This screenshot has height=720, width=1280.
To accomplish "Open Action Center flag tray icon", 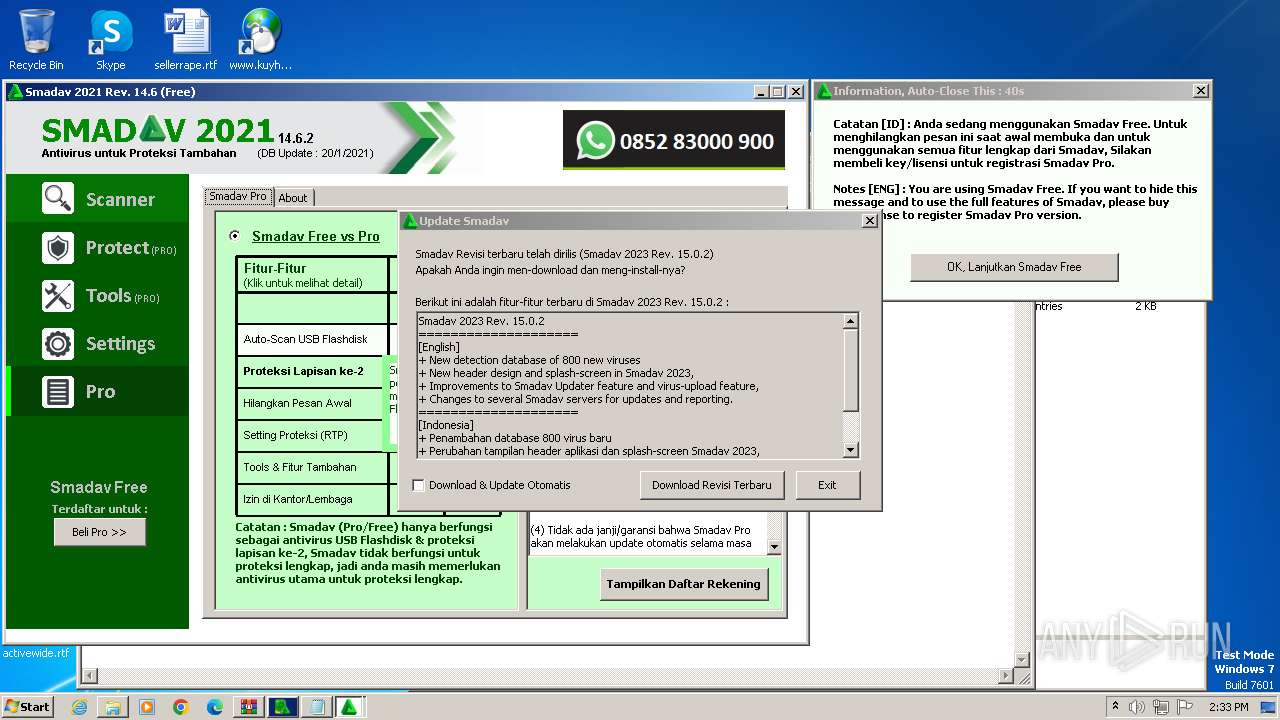I will click(x=1186, y=707).
